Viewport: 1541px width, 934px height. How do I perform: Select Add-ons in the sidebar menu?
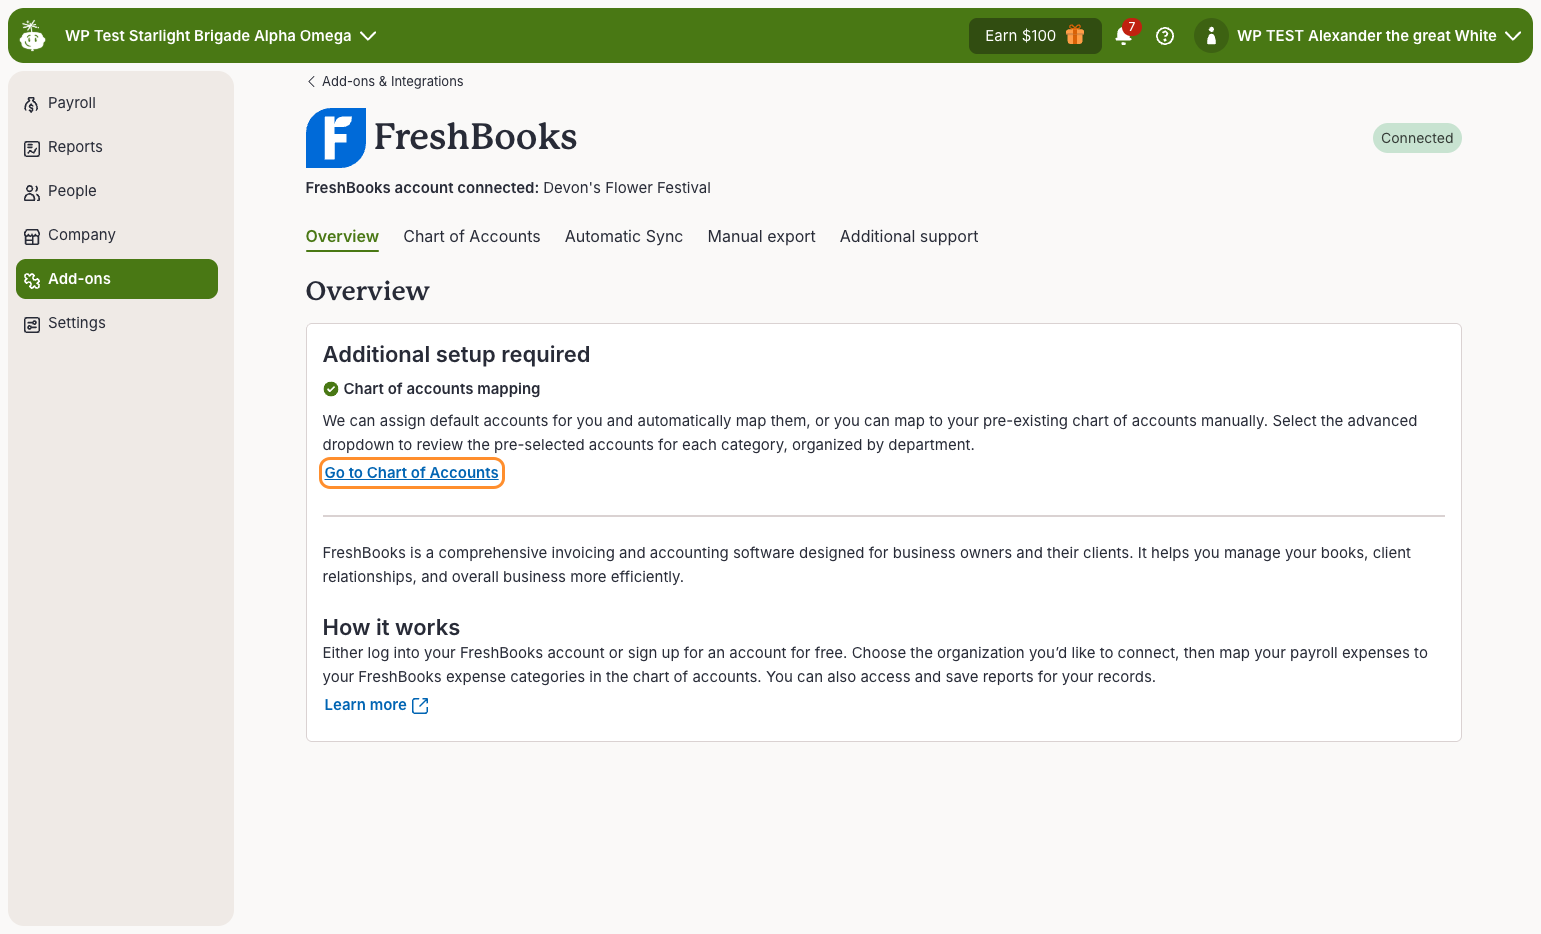coord(117,279)
